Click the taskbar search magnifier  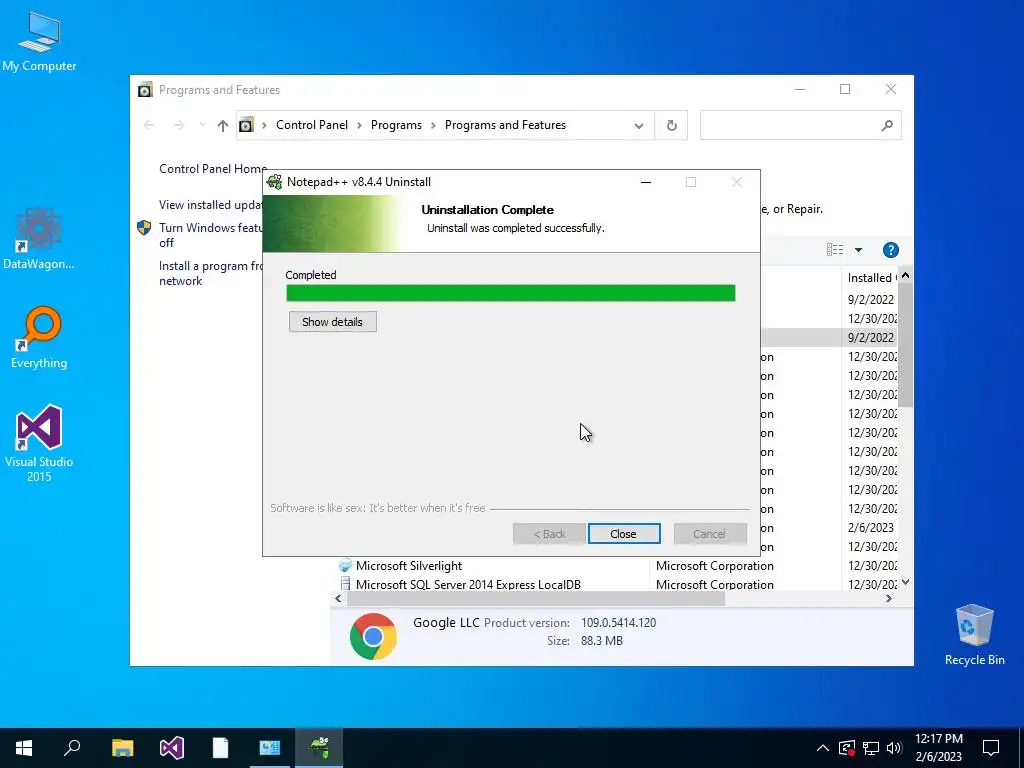point(72,748)
